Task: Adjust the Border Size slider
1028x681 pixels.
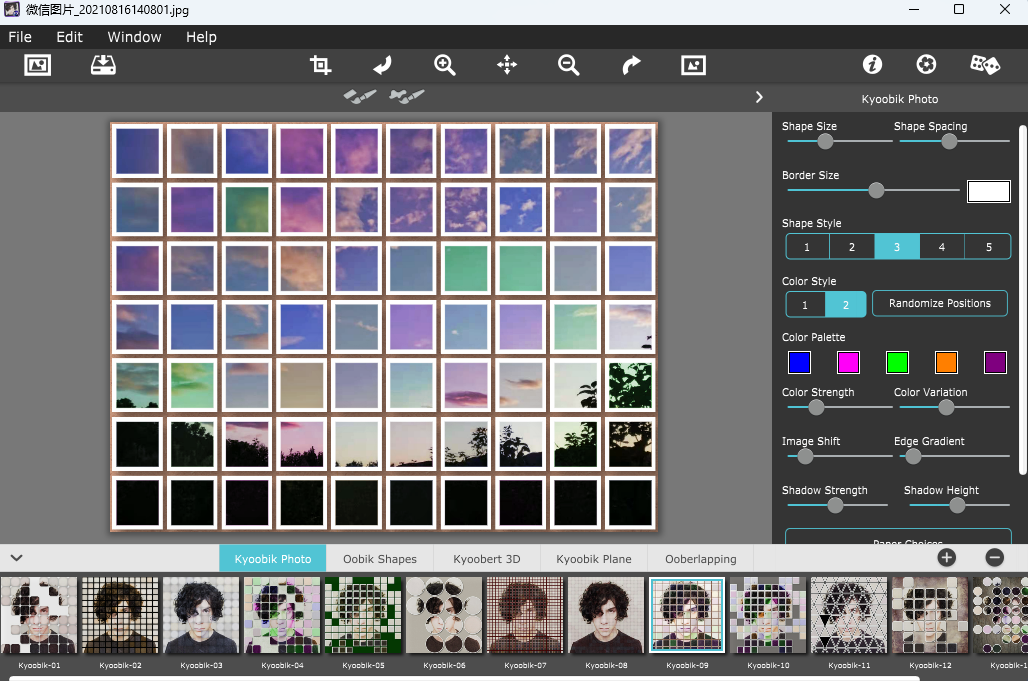Action: click(876, 190)
